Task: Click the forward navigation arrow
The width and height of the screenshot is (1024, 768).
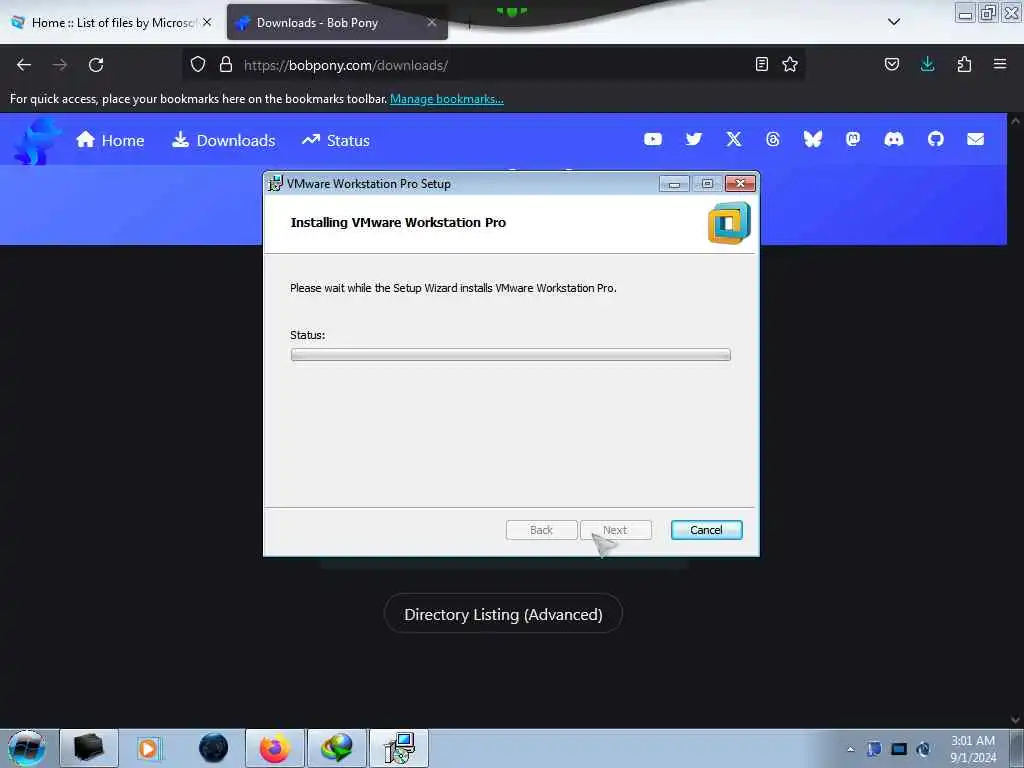Action: pyautogui.click(x=60, y=65)
